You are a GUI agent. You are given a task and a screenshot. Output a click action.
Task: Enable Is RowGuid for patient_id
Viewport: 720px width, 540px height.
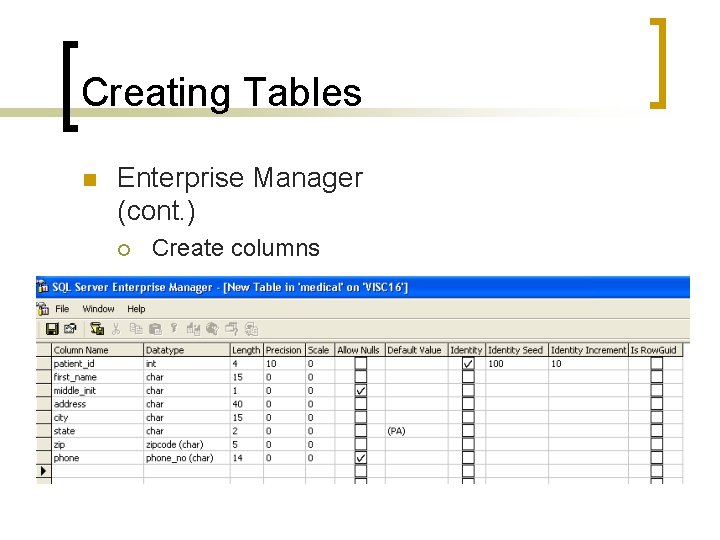[x=656, y=364]
